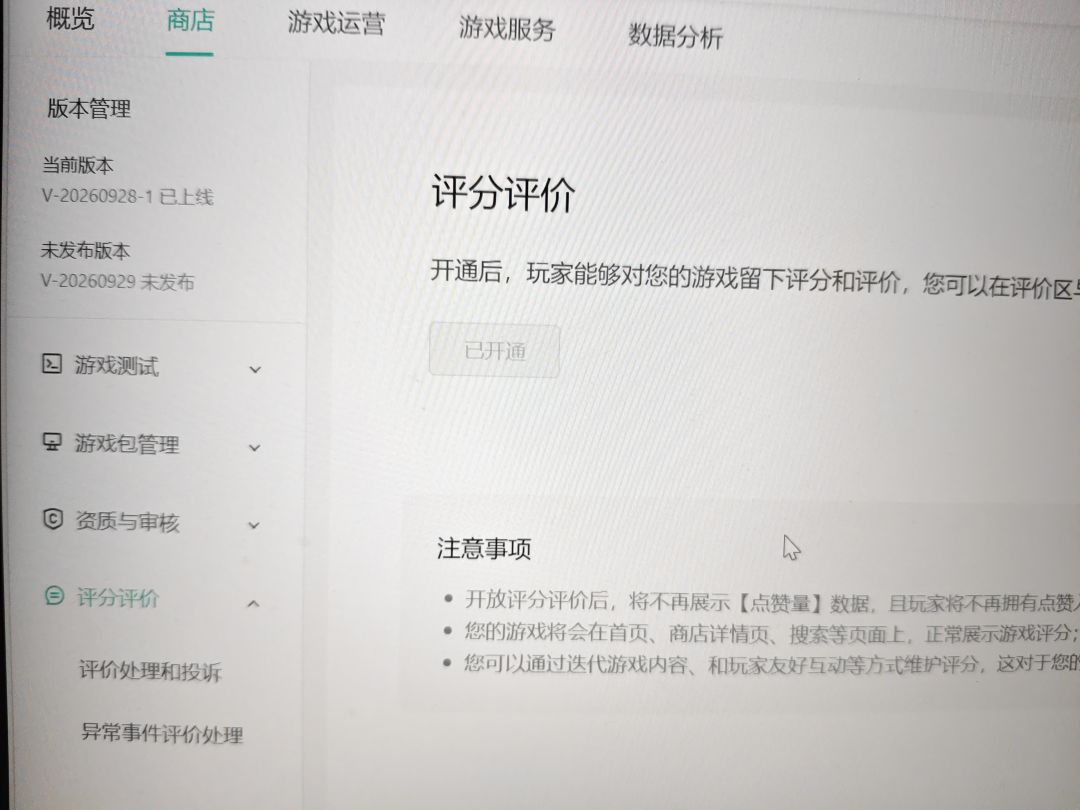
Task: Open the 游戏运营 tab
Action: 336,23
